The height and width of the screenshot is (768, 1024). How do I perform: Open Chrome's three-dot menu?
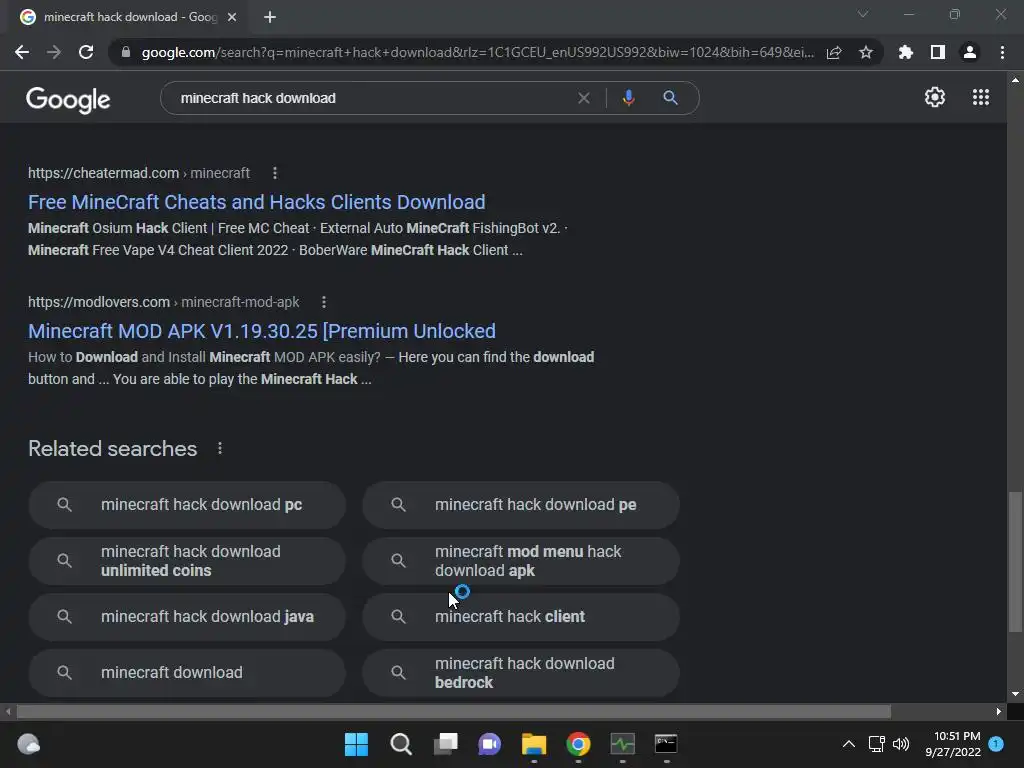tap(1002, 52)
